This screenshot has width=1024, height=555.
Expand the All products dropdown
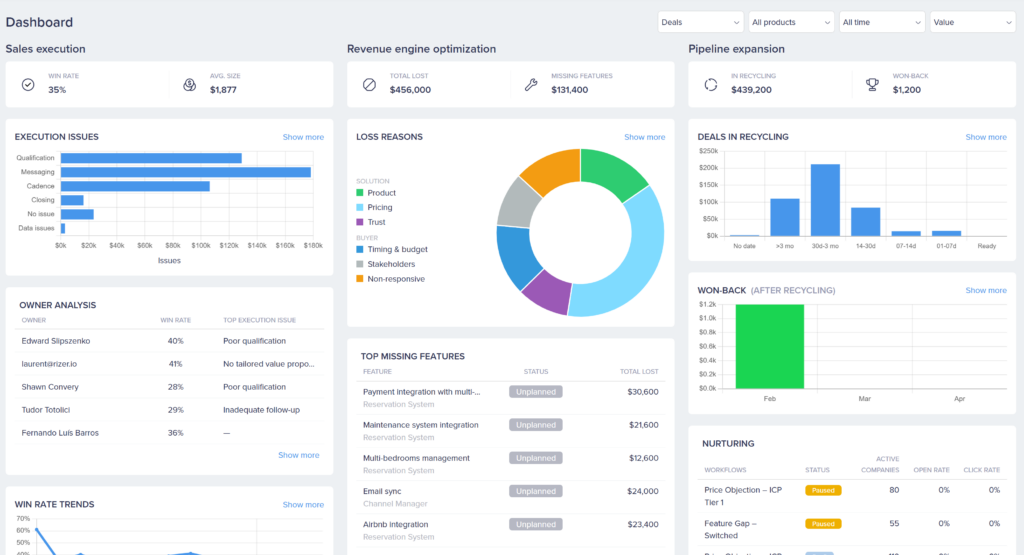pyautogui.click(x=790, y=22)
